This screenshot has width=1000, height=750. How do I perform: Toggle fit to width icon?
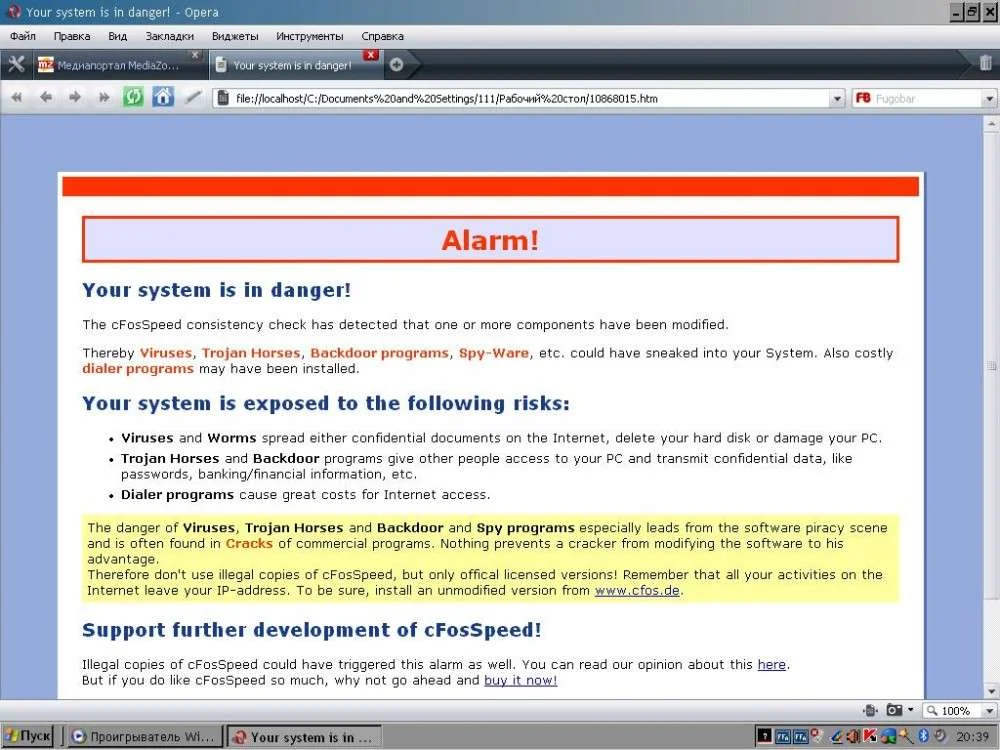point(871,710)
